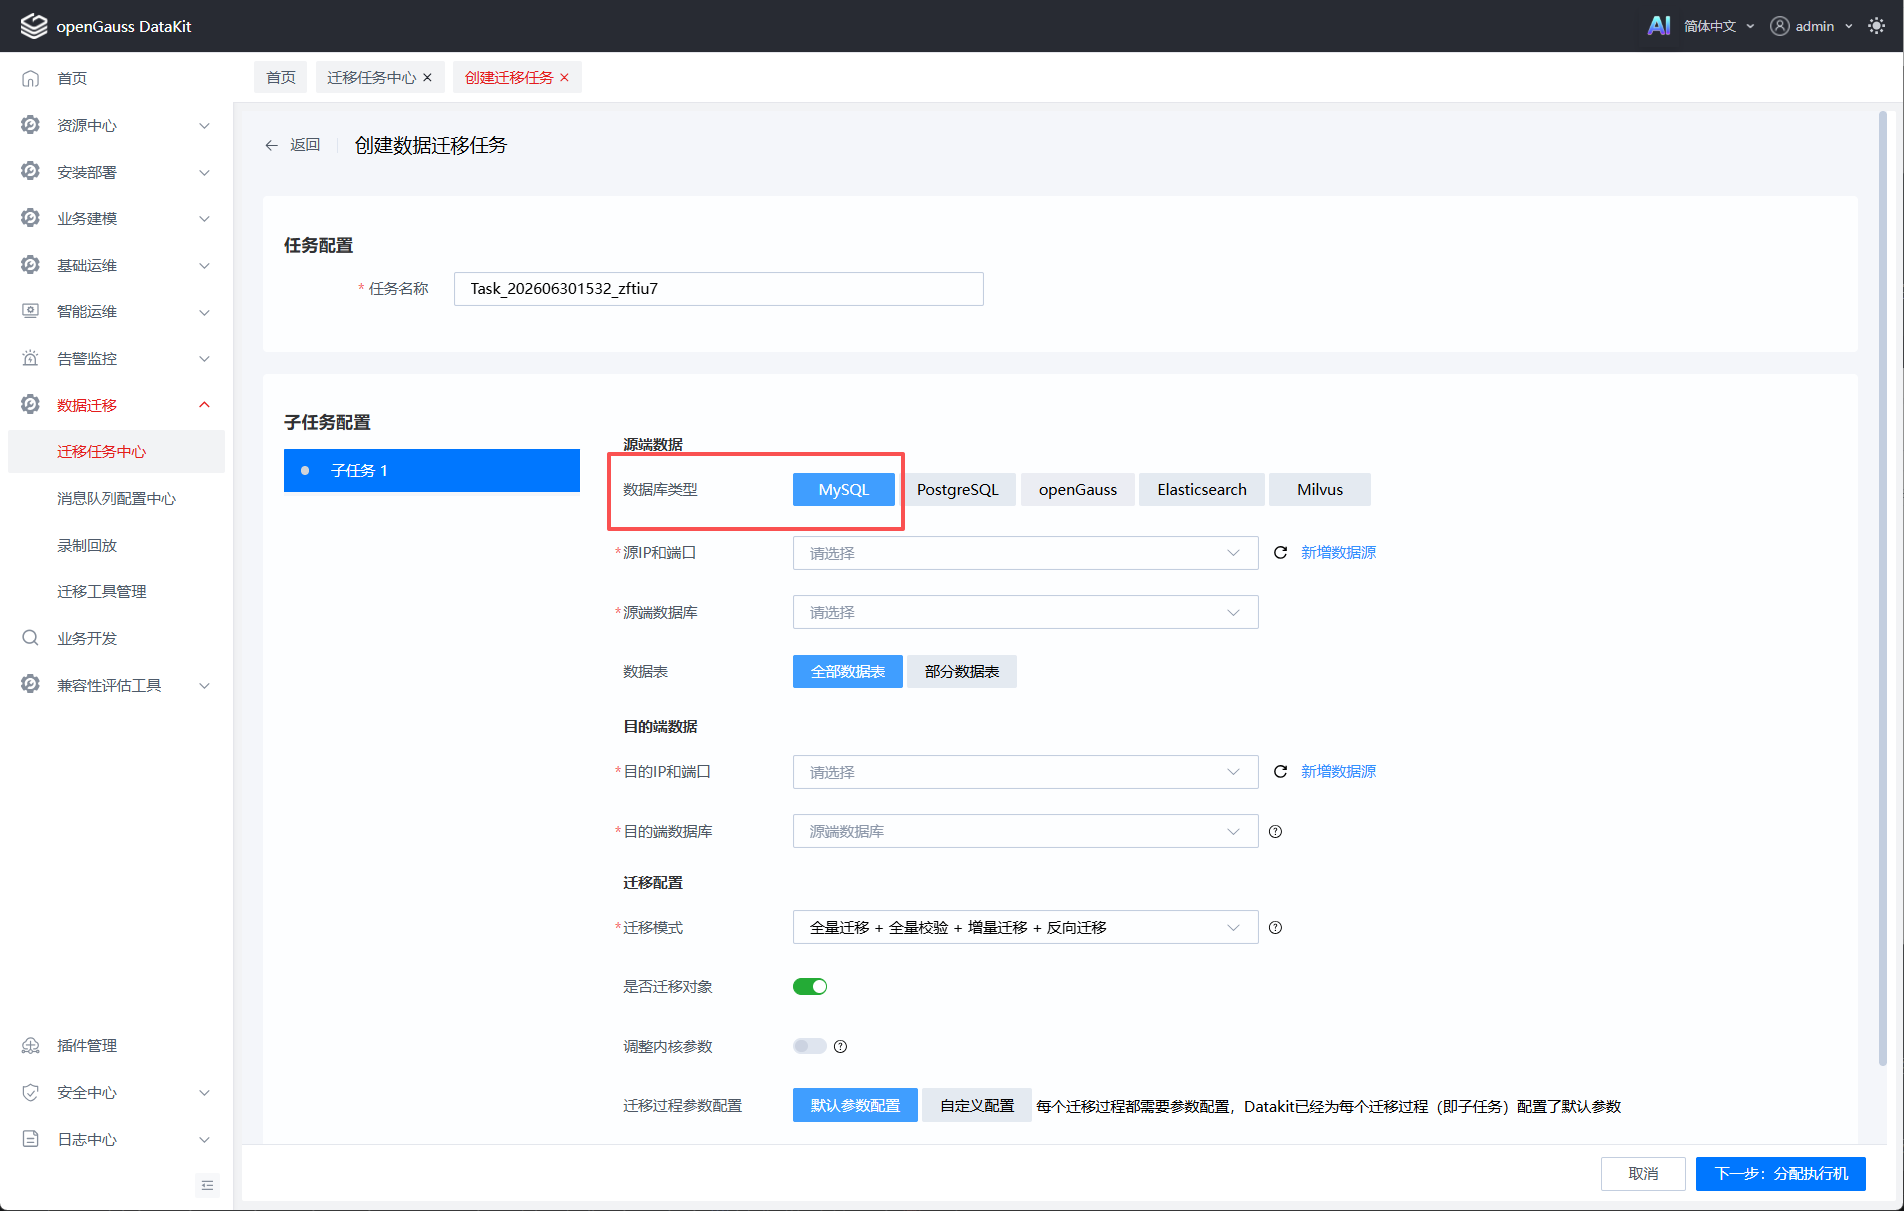Open 消息队列配置中心 menu item

(116, 498)
